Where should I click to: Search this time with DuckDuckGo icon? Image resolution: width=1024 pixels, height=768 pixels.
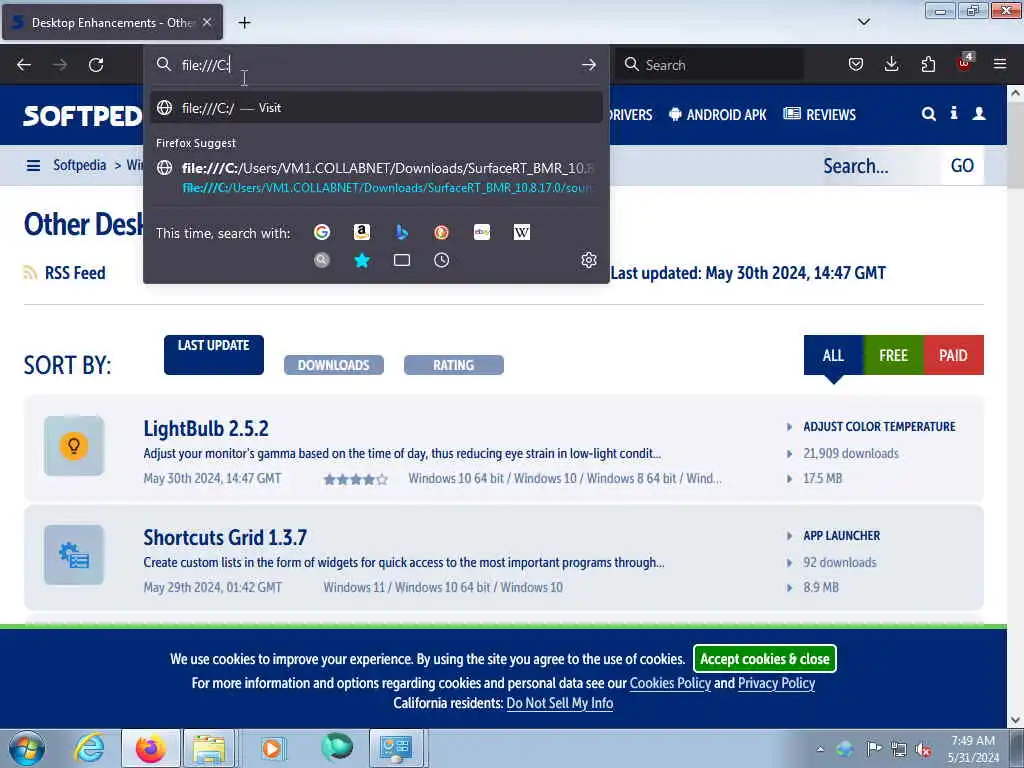click(x=441, y=232)
